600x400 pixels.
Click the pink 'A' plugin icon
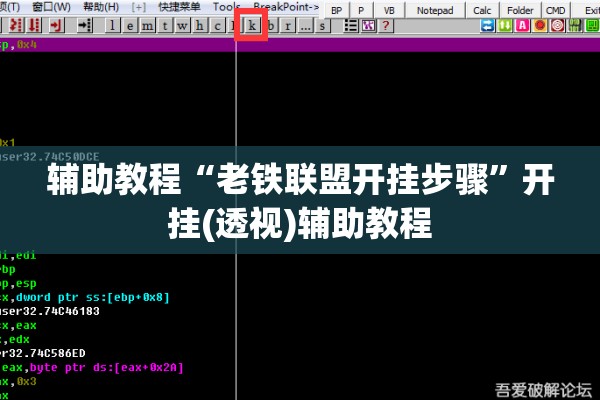point(522,26)
